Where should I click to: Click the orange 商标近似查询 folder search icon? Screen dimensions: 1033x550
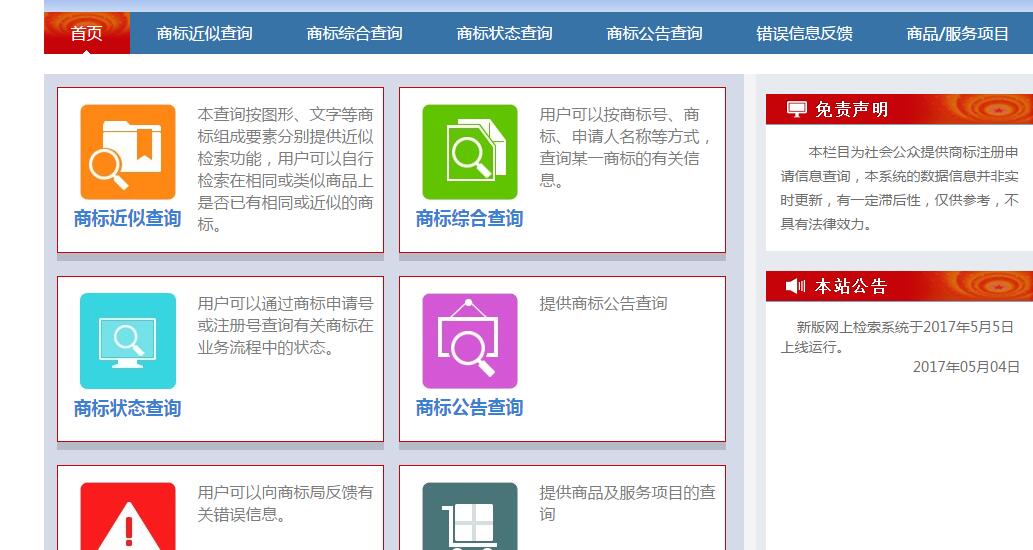[127, 152]
